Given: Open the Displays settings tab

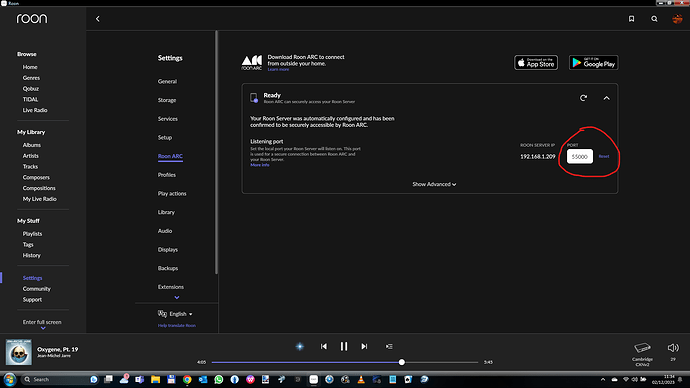Looking at the screenshot, I should [x=168, y=250].
